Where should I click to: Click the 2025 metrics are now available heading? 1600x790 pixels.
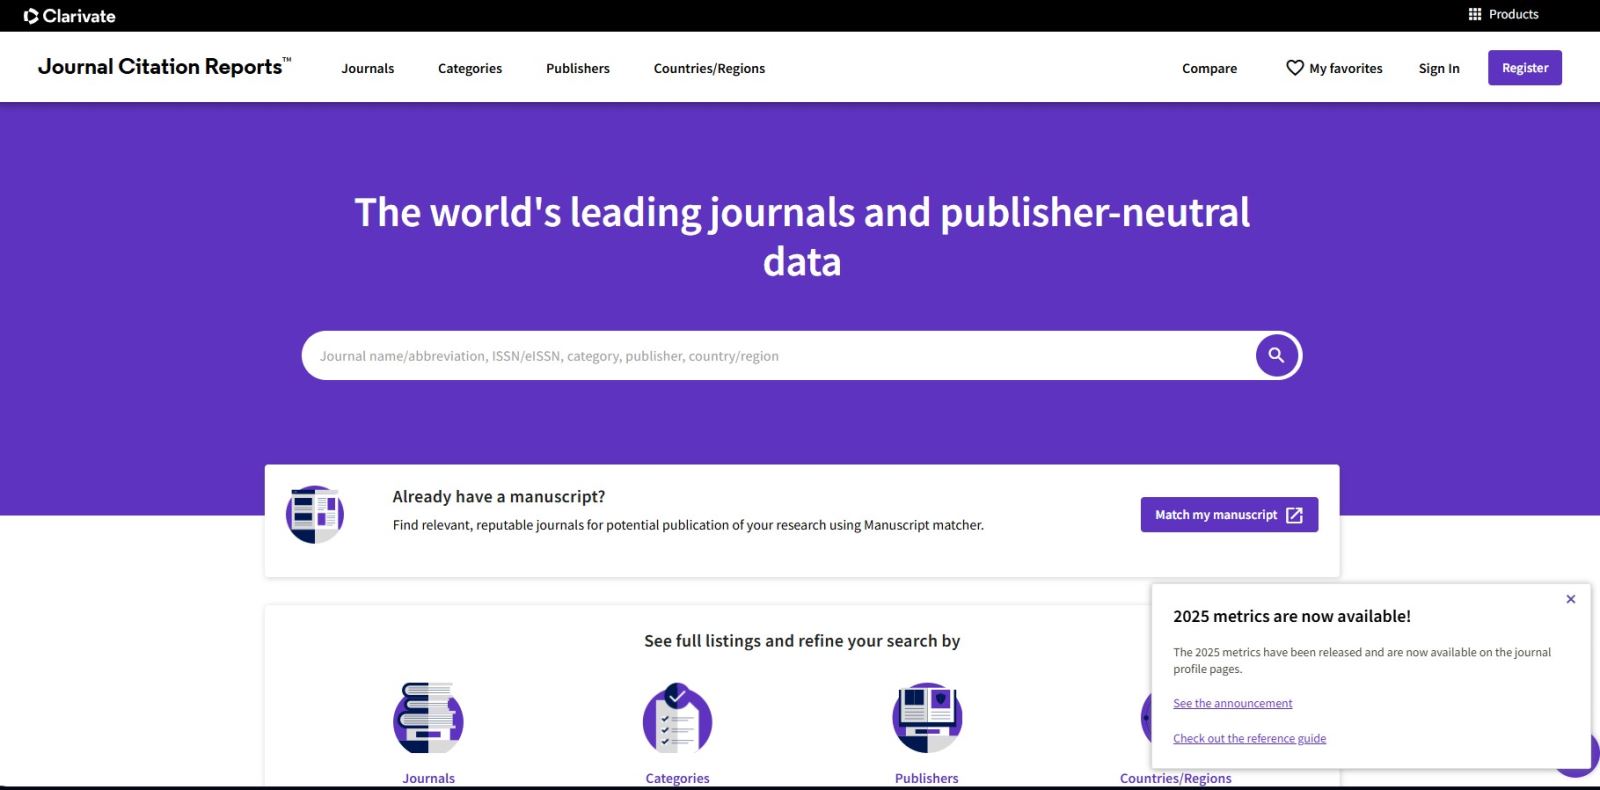click(x=1291, y=617)
